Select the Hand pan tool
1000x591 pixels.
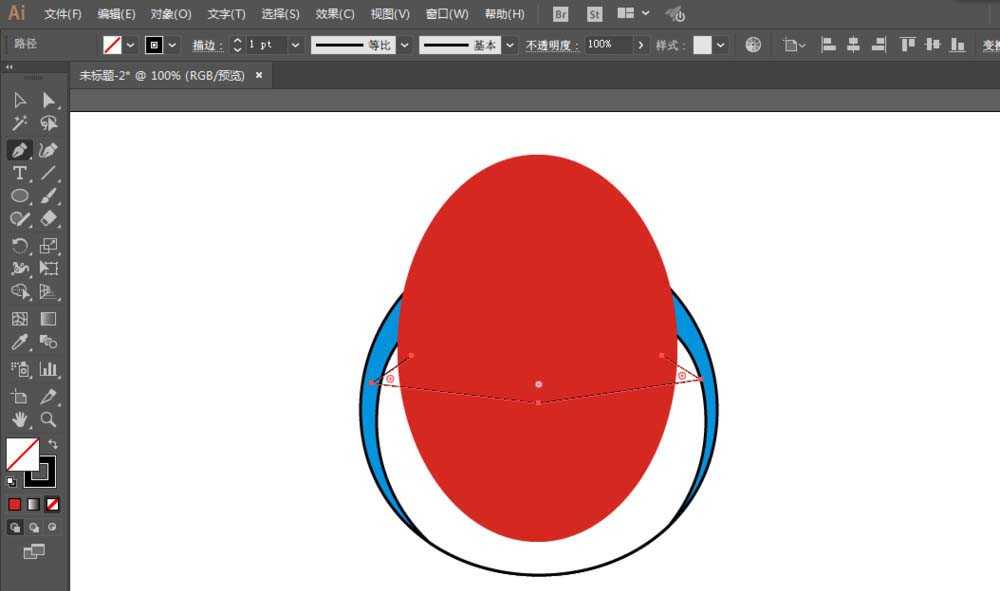tap(19, 419)
